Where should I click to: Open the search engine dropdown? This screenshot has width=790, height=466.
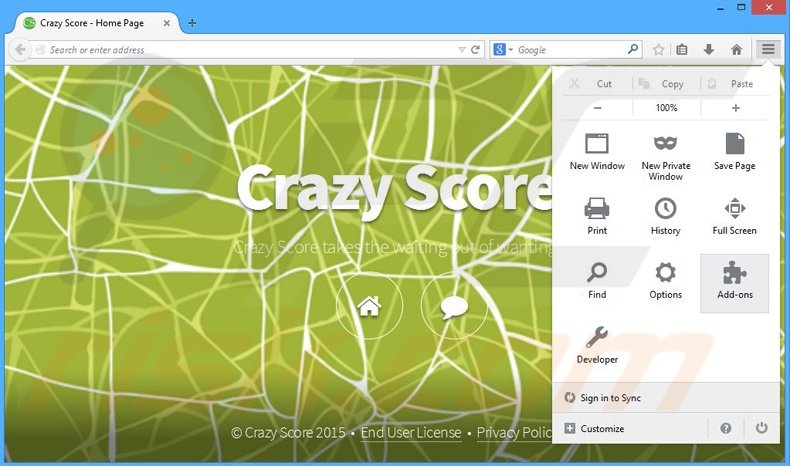(503, 49)
